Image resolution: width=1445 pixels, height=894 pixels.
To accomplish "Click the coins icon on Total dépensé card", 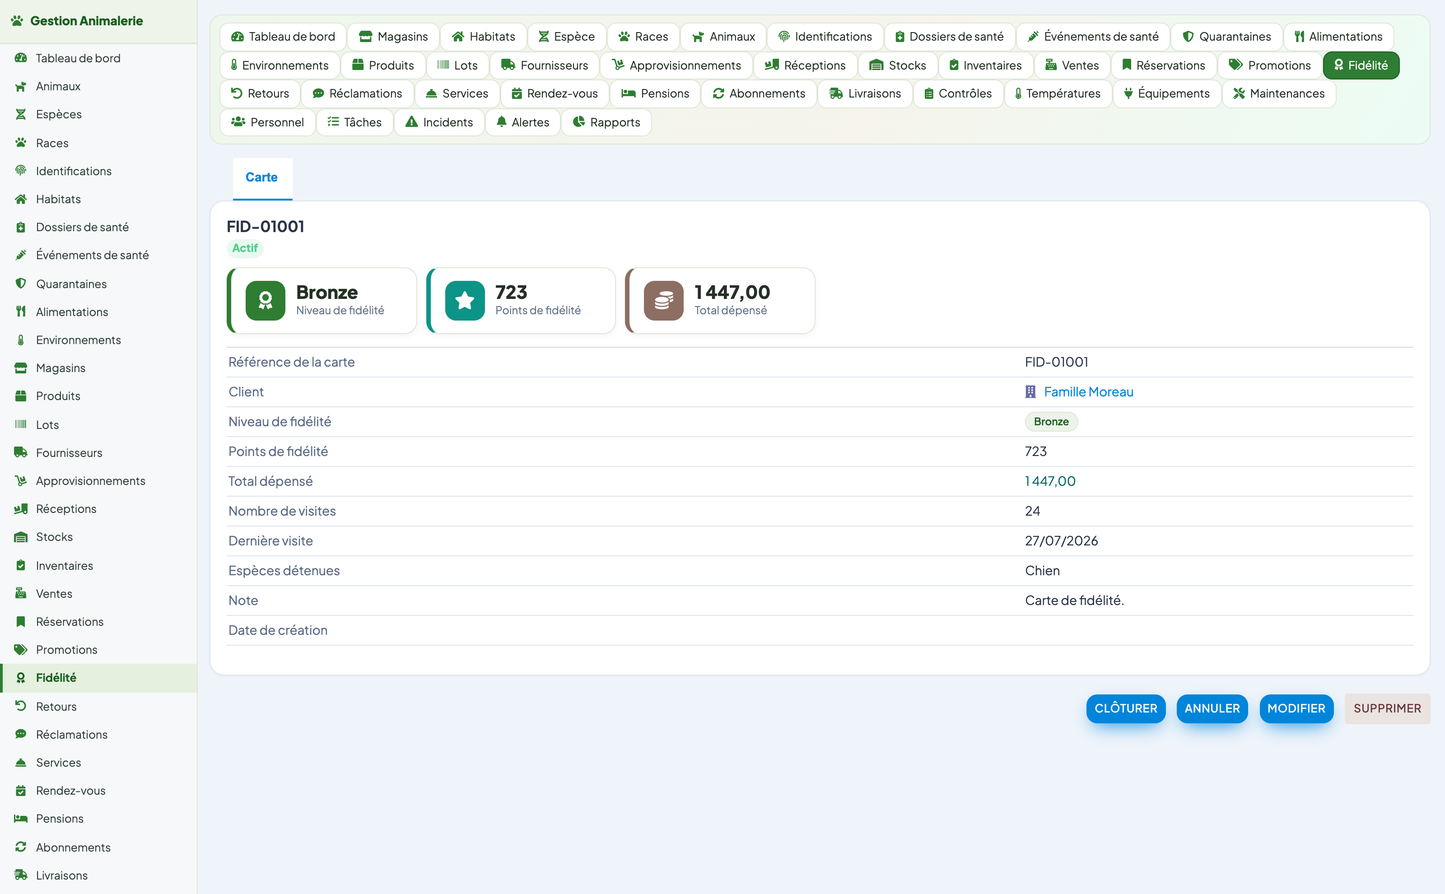I will click(x=663, y=300).
